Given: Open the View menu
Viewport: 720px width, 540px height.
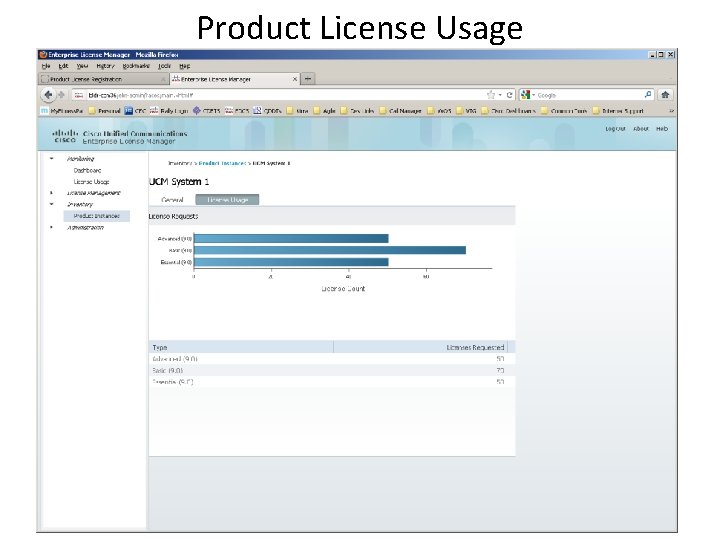Looking at the screenshot, I should (82, 66).
